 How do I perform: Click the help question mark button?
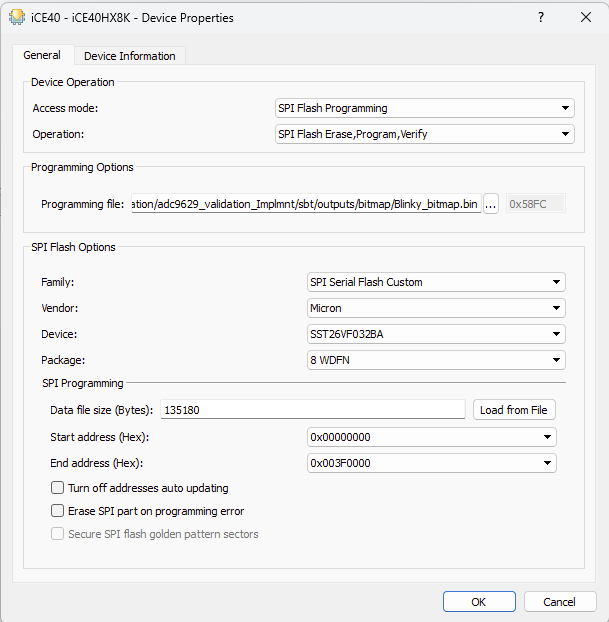pos(541,17)
